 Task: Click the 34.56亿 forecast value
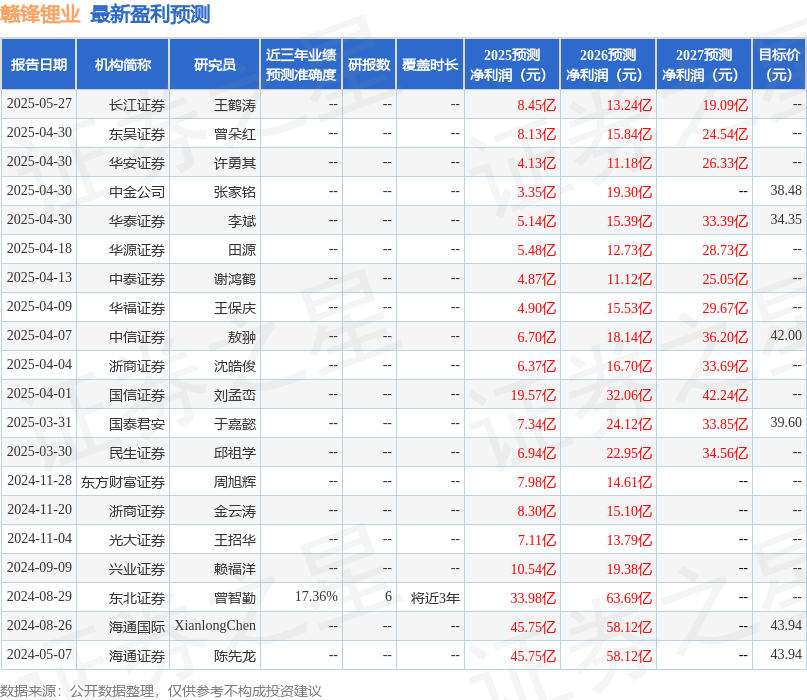(725, 453)
